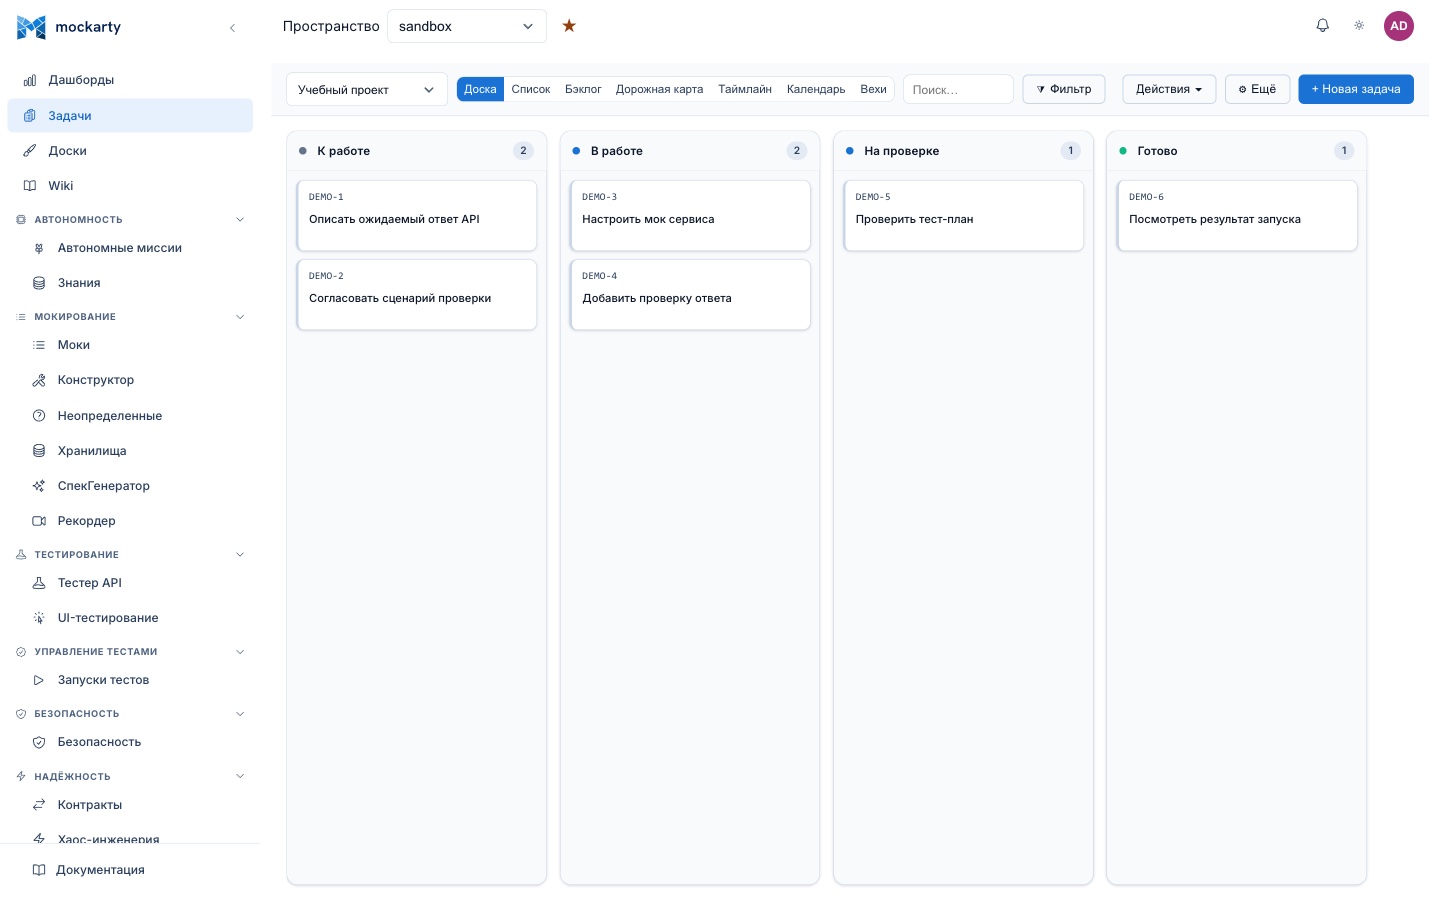Collapse the УПРАВЛЕНИЕ ТЕСТАМИ section
This screenshot has width=1440, height=900.
(240, 652)
